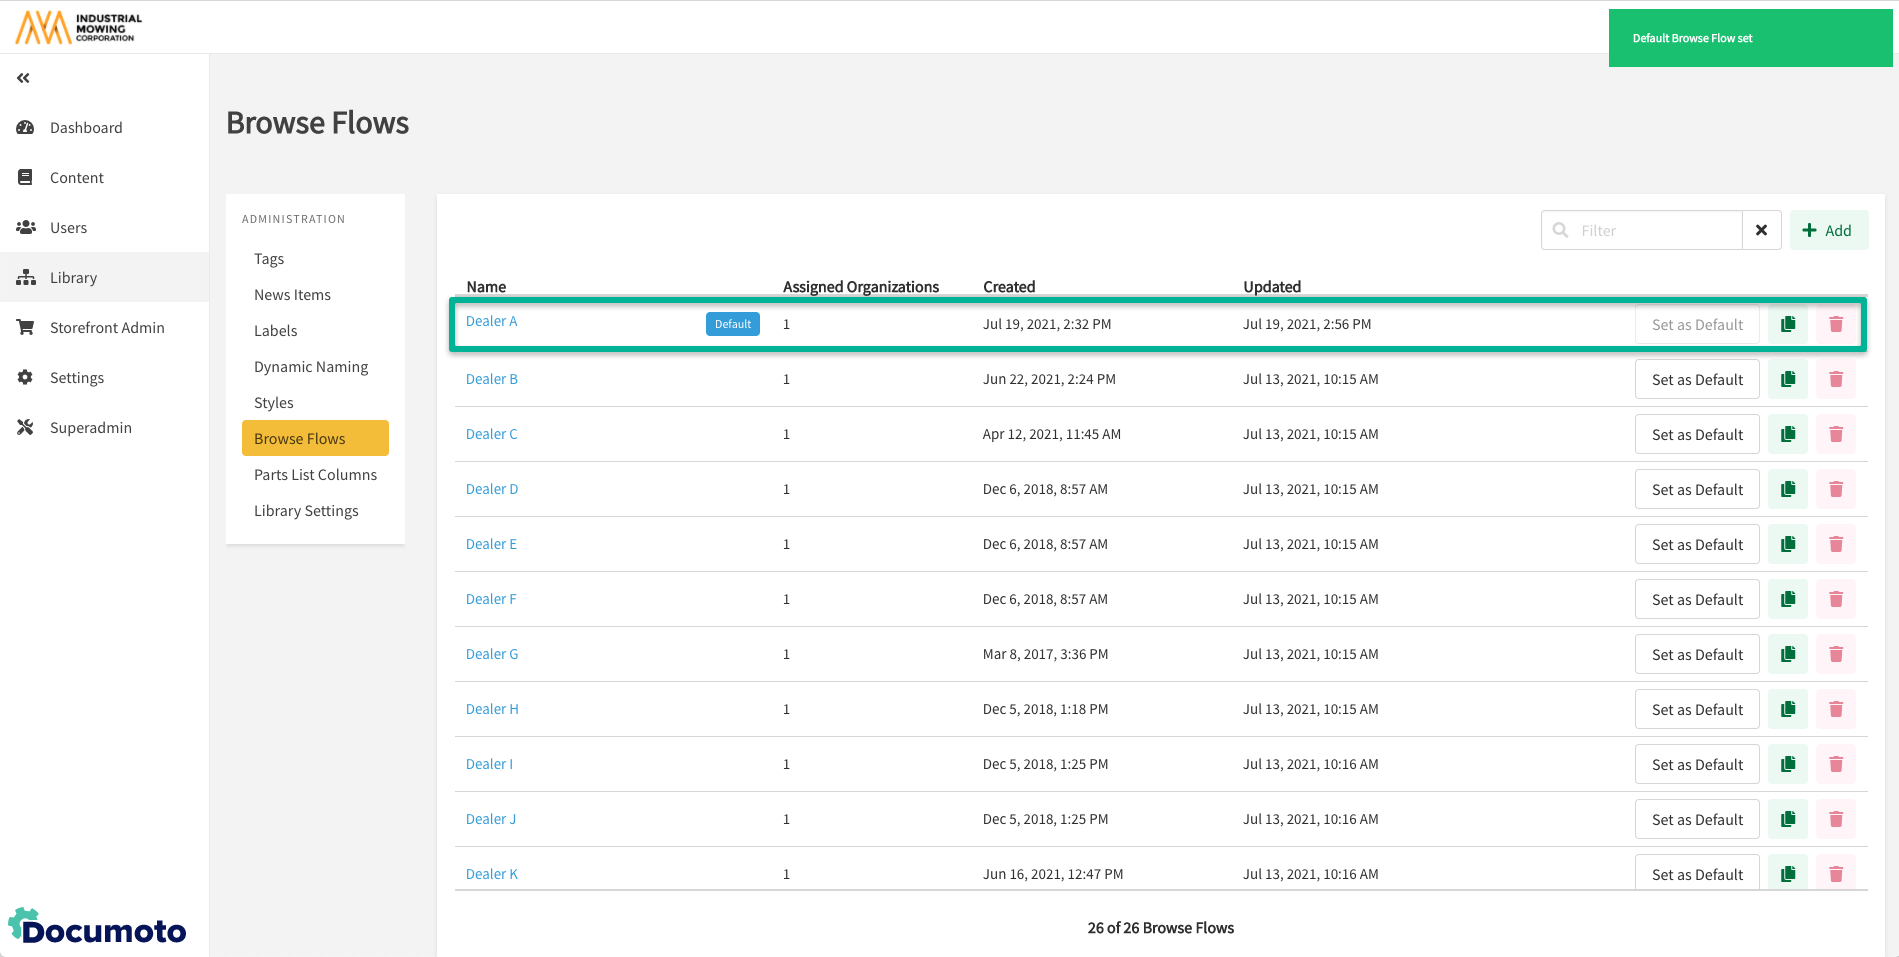1899x957 pixels.
Task: Clear the filter with the X button
Action: [x=1761, y=230]
